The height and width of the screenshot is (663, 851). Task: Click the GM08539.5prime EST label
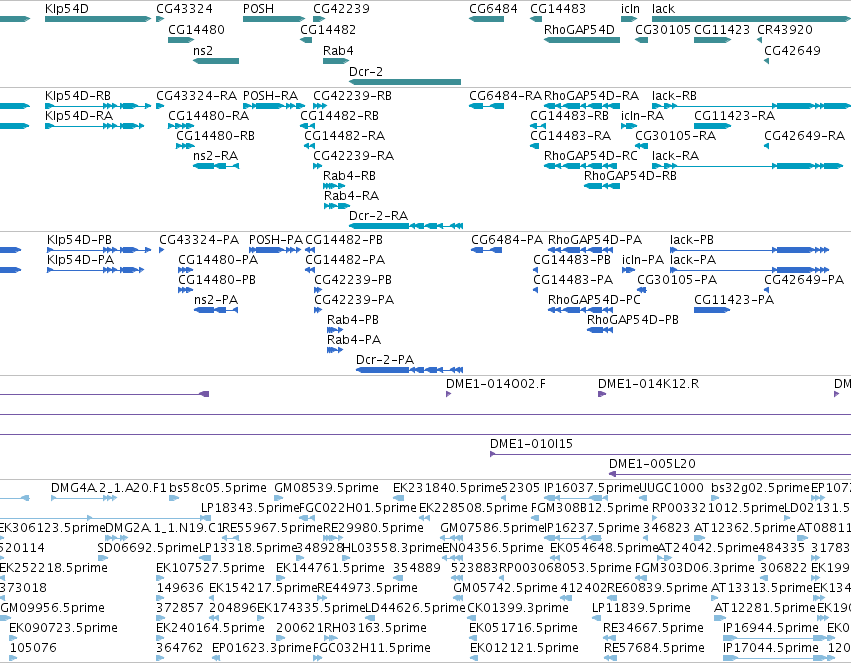[326, 488]
